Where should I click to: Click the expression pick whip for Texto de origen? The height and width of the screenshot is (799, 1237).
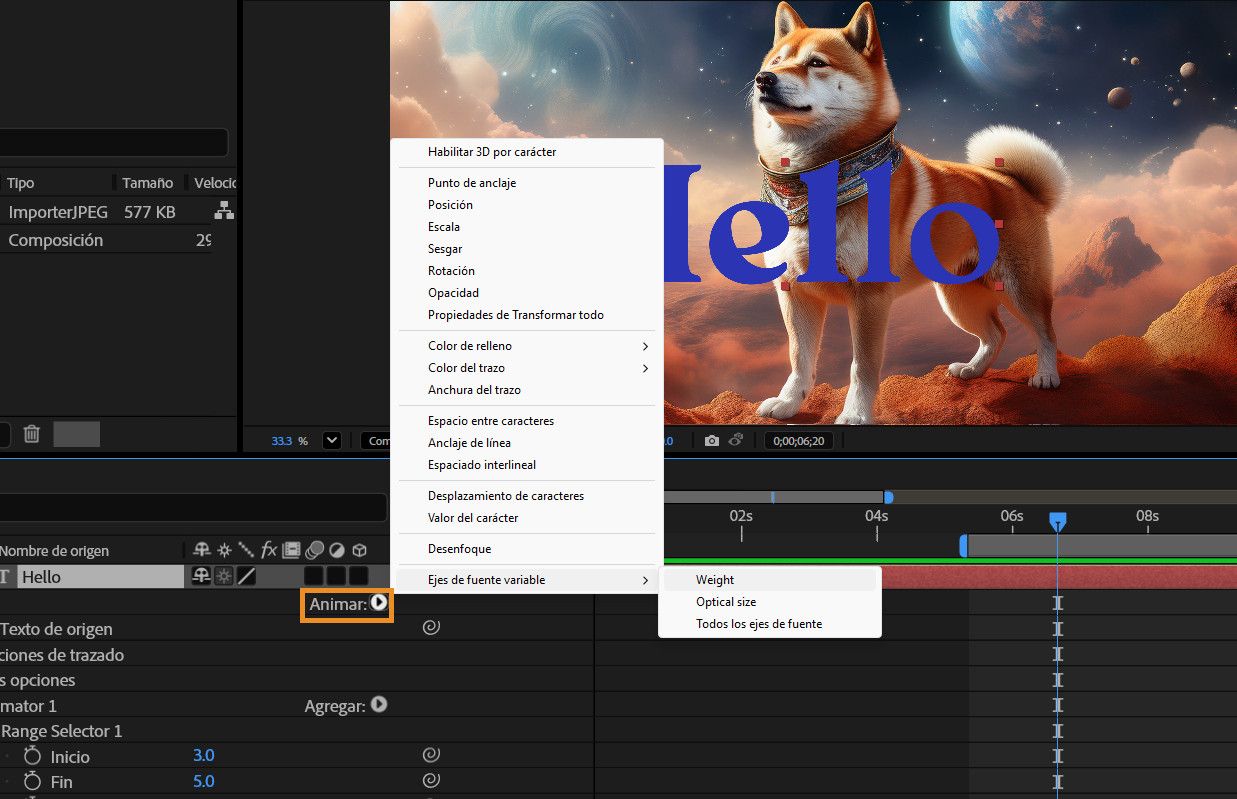[431, 628]
